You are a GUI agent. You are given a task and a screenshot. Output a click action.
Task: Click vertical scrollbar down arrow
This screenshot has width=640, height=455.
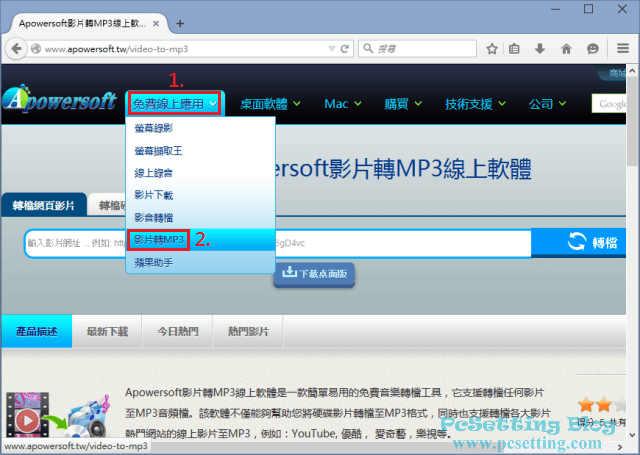pos(632,435)
